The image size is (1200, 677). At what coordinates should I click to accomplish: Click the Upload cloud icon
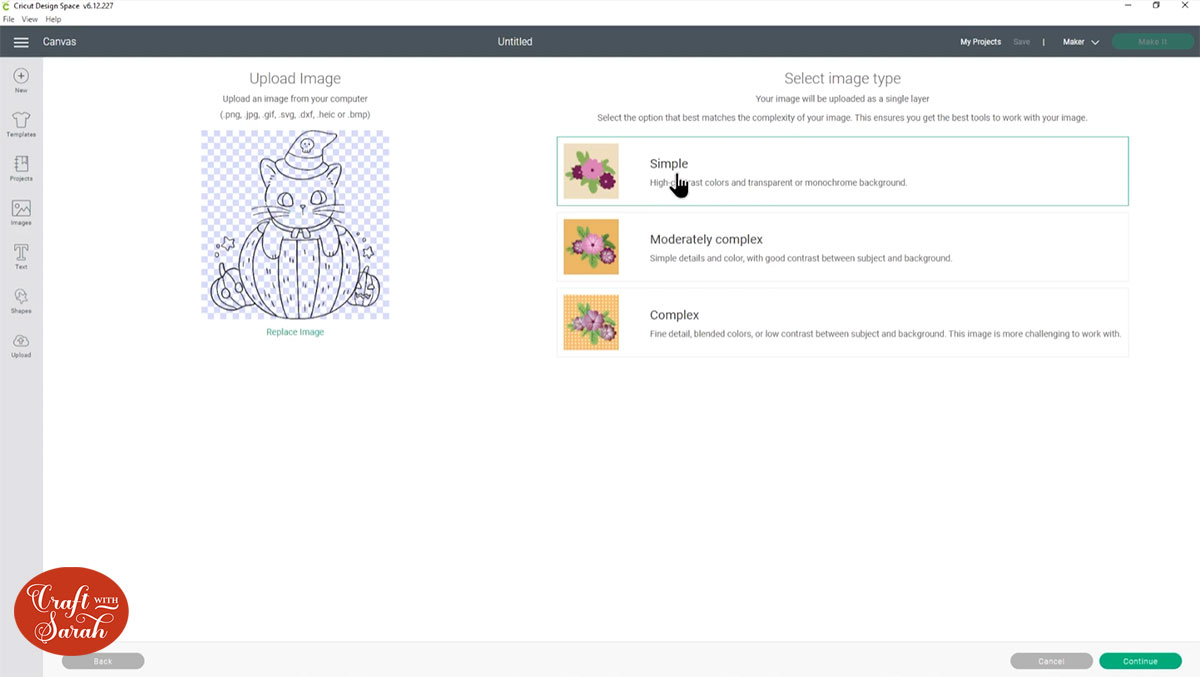click(x=21, y=341)
